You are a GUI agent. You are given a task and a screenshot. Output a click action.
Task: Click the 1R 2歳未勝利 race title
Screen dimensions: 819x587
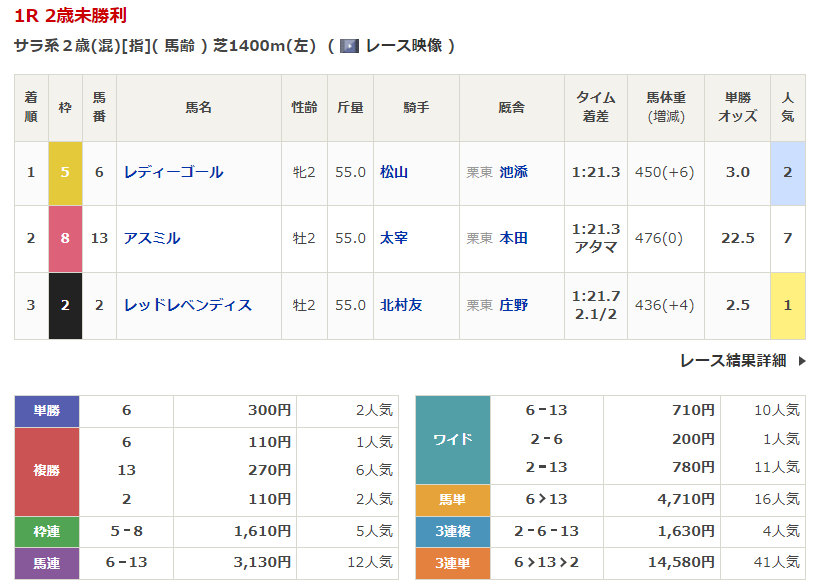pyautogui.click(x=70, y=16)
